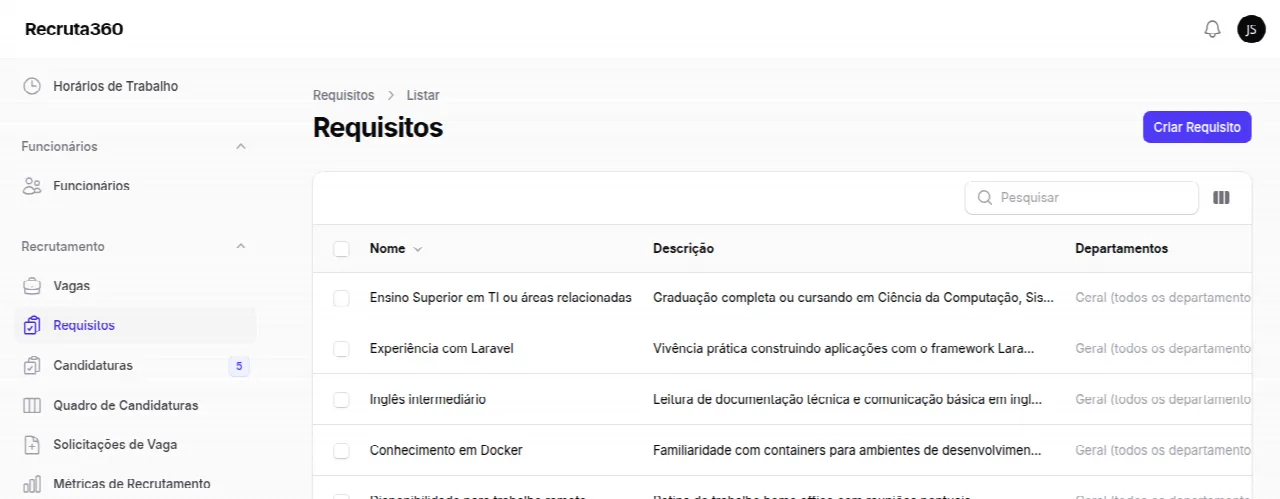Open the Ensino Superior em TI requirement
Image resolution: width=1280 pixels, height=499 pixels.
pos(501,298)
